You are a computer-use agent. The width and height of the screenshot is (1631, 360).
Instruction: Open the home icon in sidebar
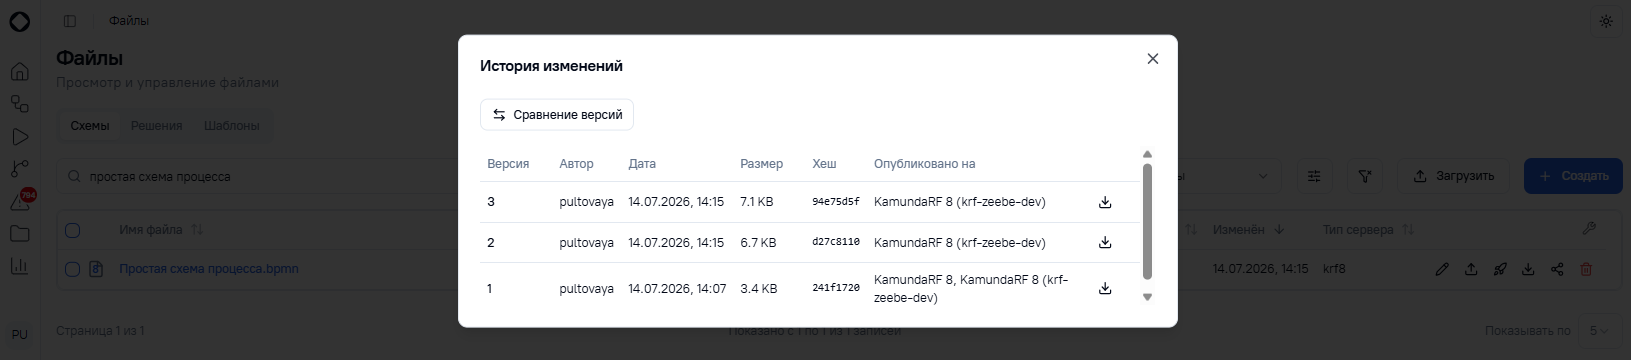tap(19, 72)
